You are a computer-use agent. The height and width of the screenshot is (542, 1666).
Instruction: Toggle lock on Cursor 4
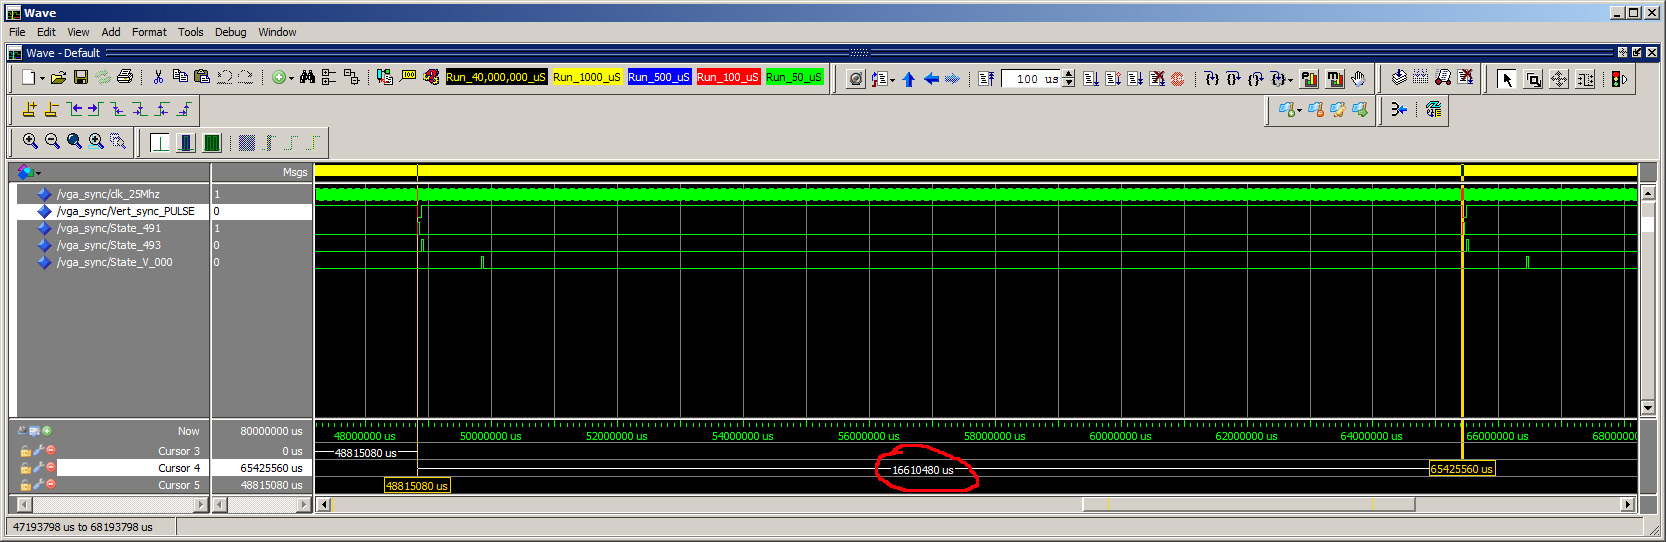pyautogui.click(x=25, y=468)
